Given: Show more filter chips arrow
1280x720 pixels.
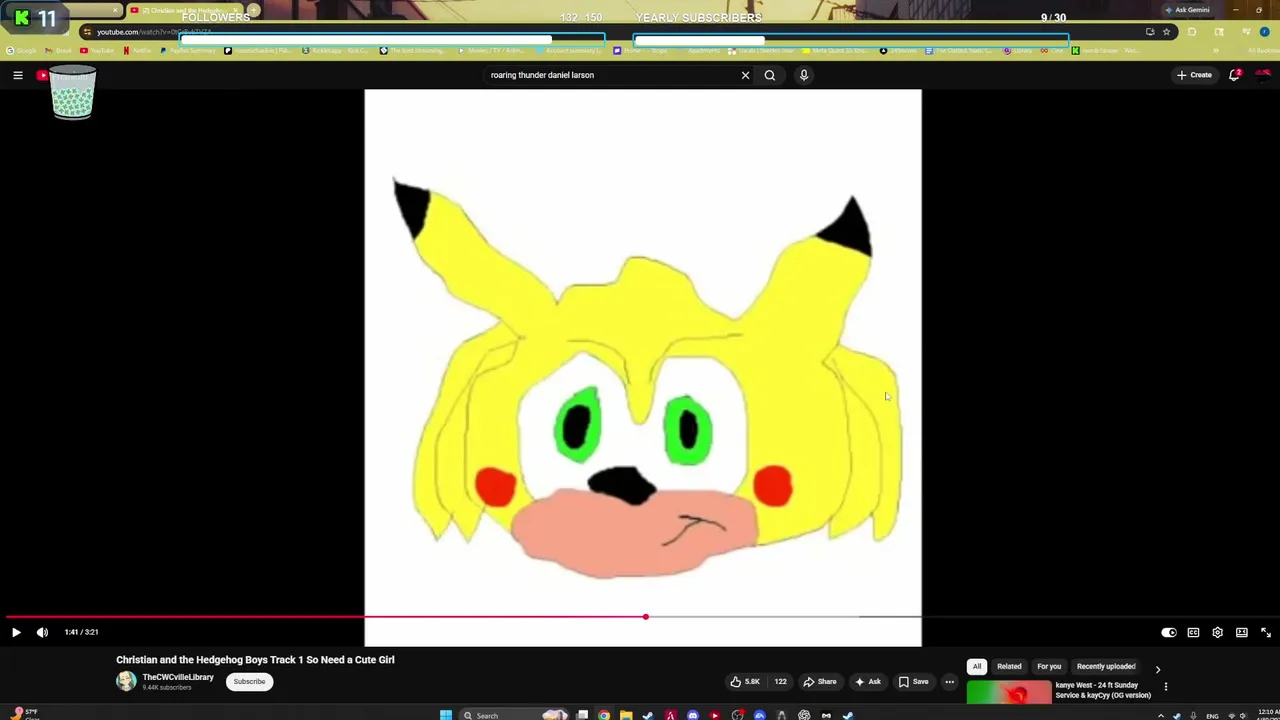Looking at the screenshot, I should [x=1158, y=668].
